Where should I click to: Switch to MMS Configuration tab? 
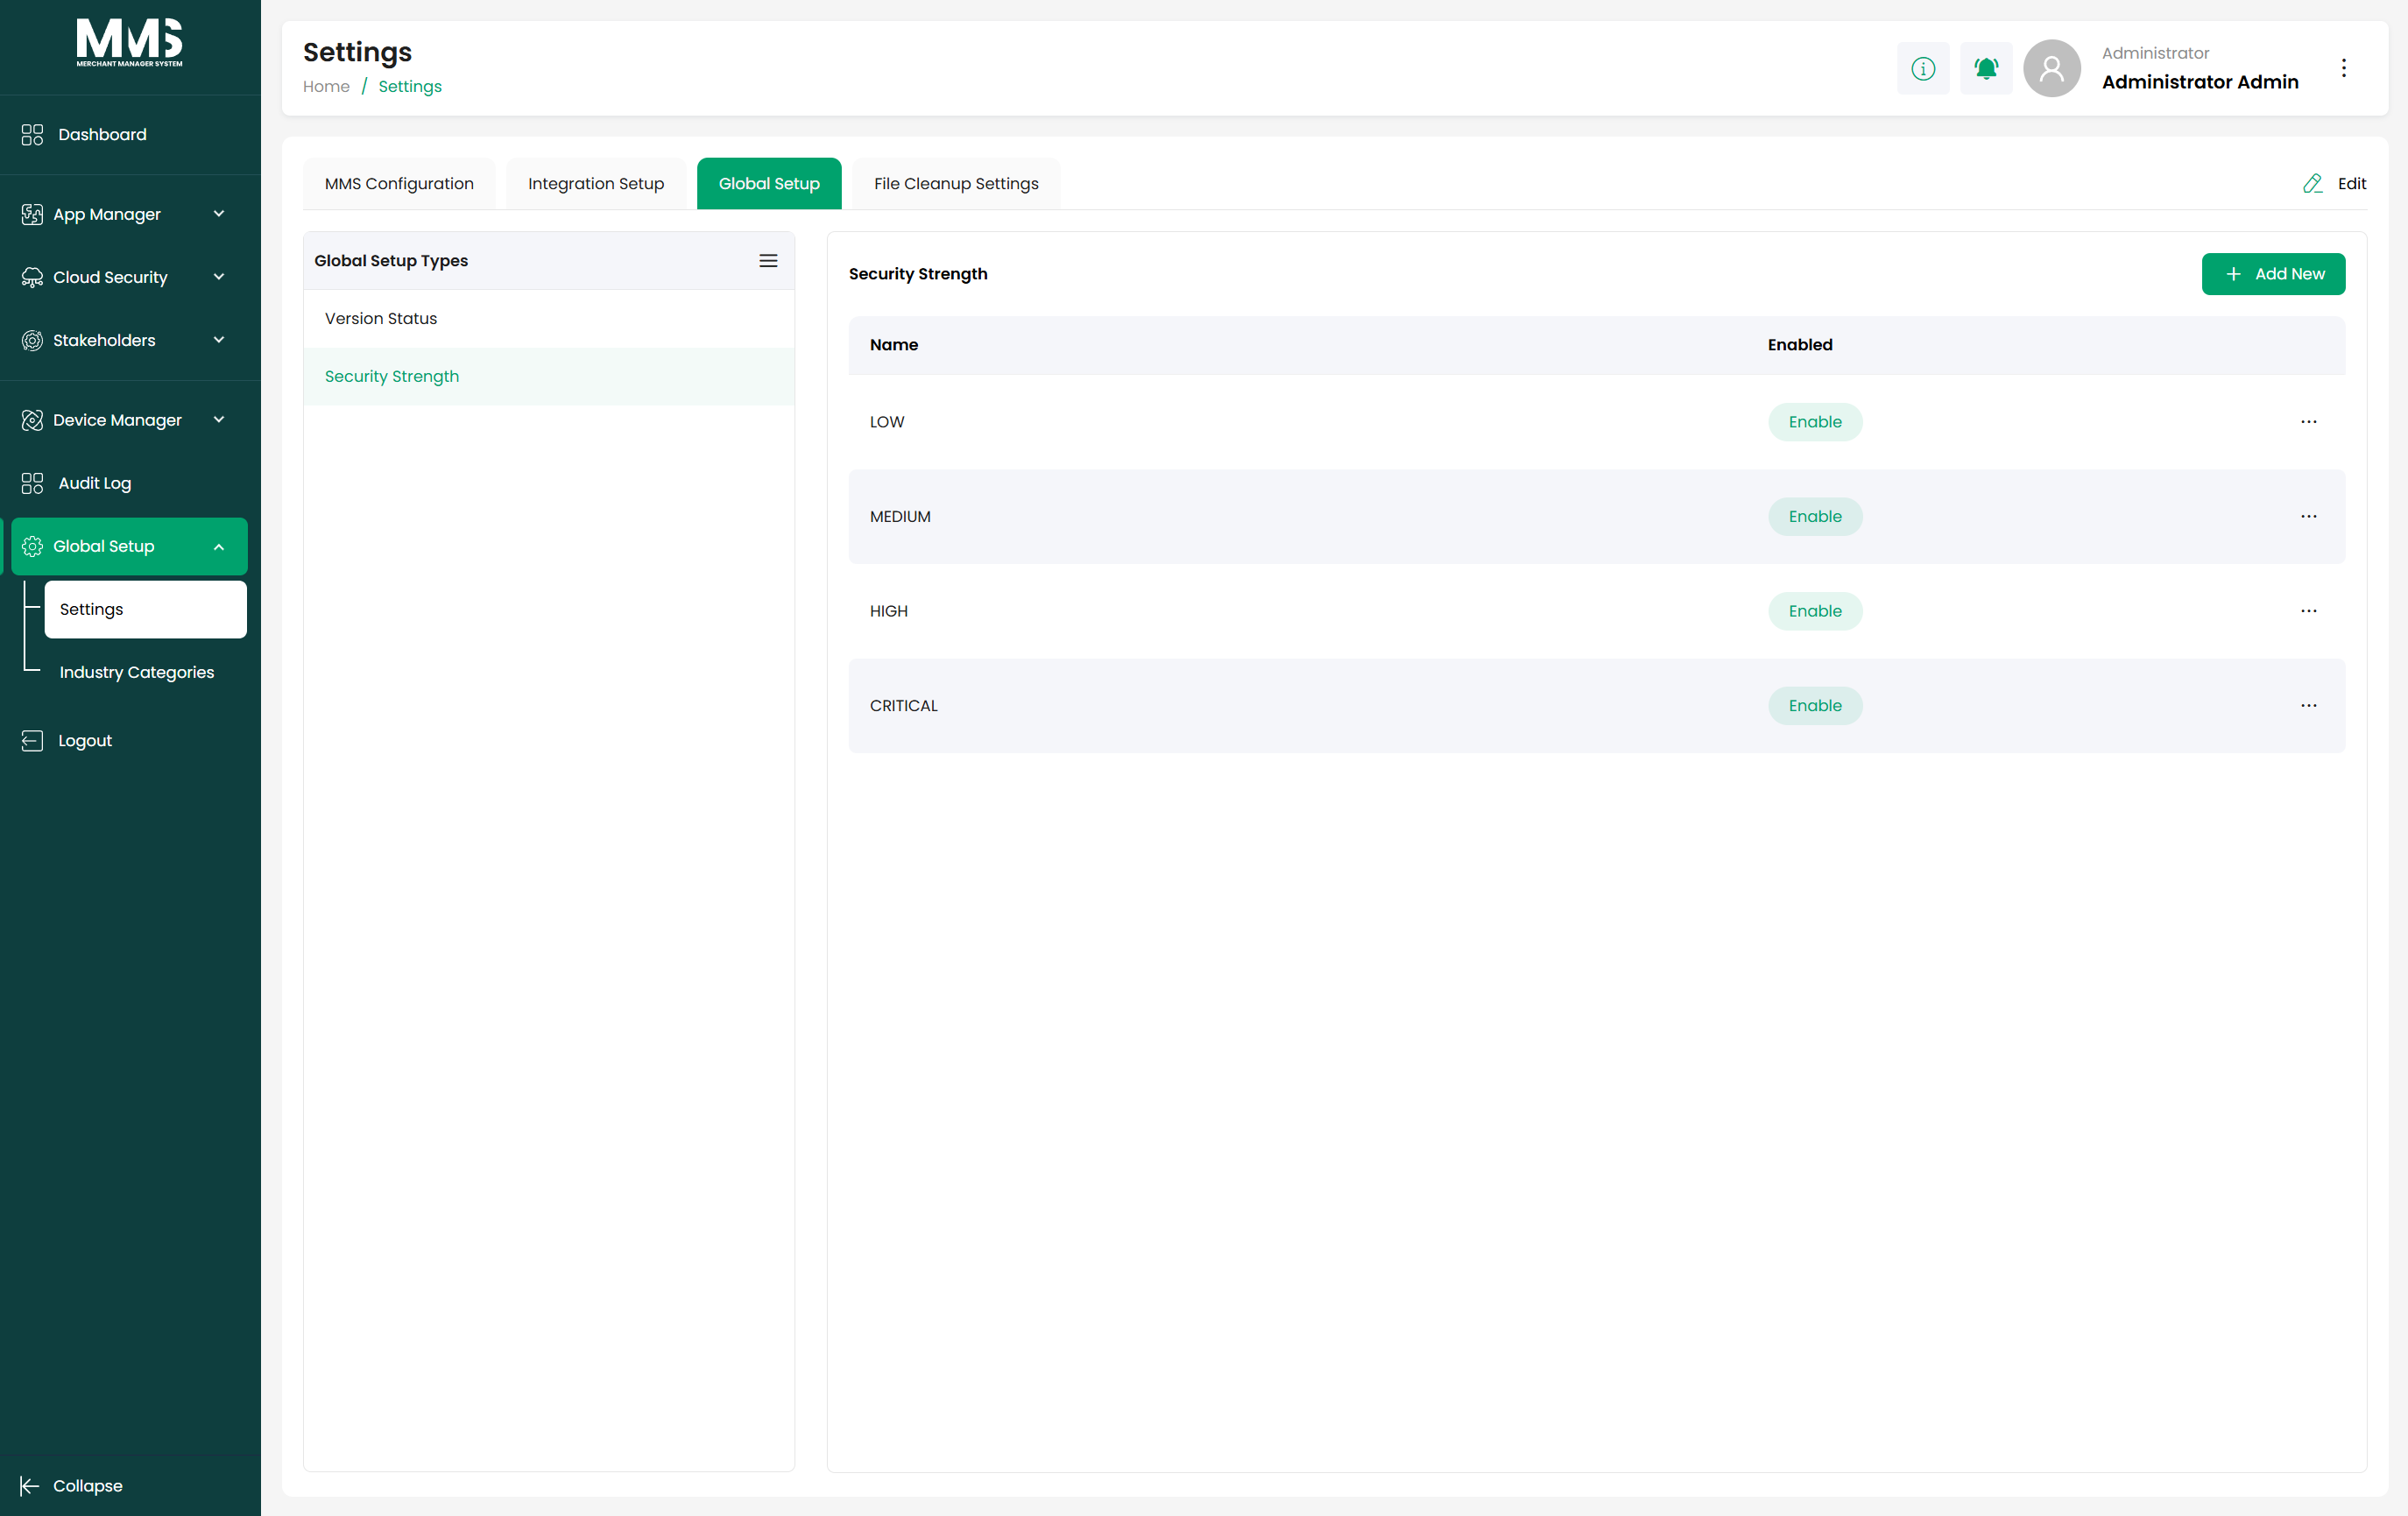pos(399,184)
